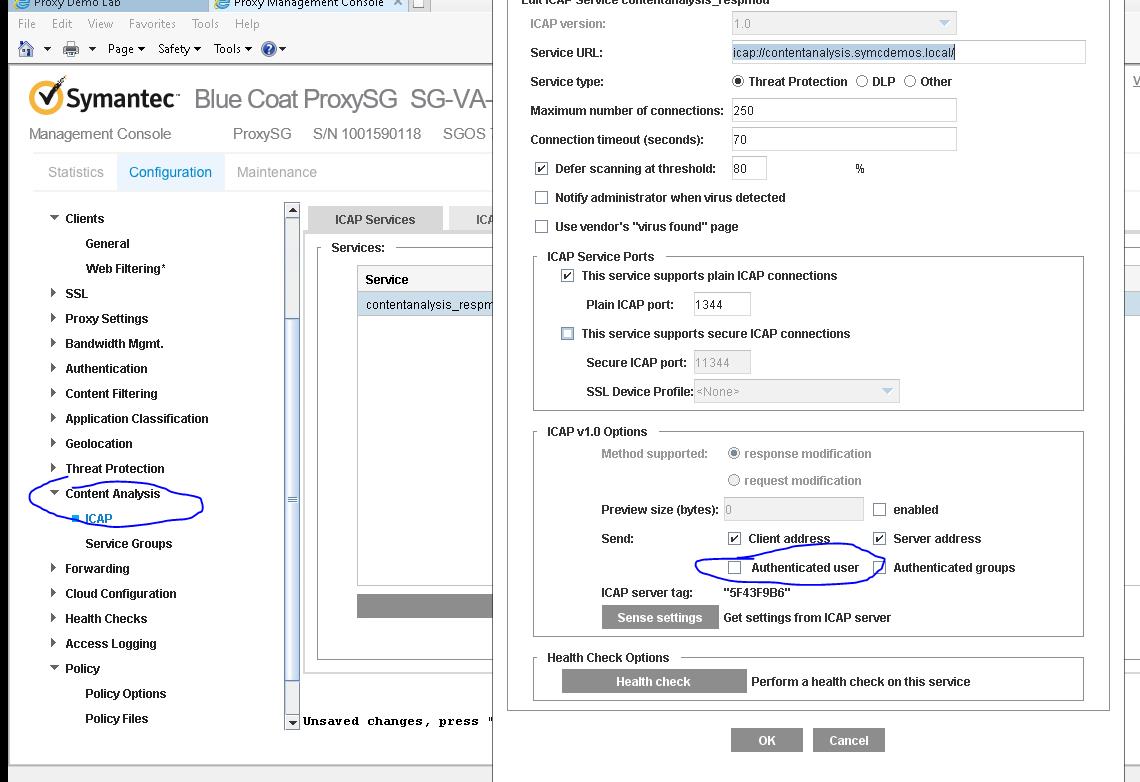Image resolution: width=1140 pixels, height=782 pixels.
Task: Expand the Threat Protection section
Action: 53,468
